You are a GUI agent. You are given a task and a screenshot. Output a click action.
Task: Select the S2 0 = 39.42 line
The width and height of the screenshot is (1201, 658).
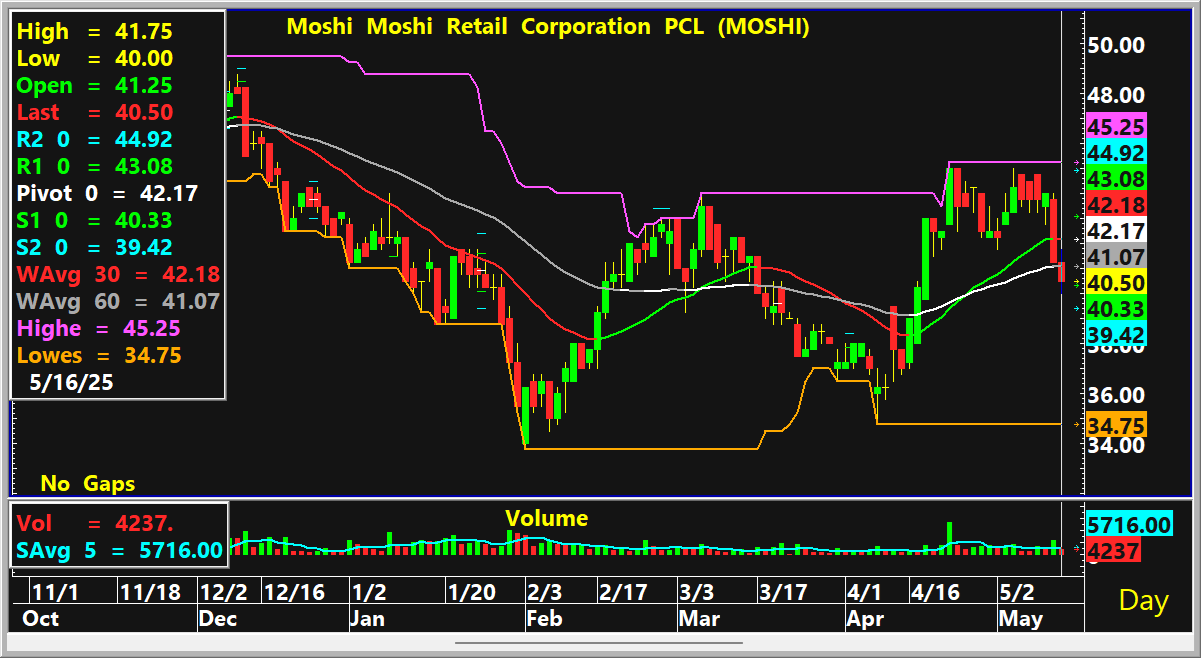[94, 247]
